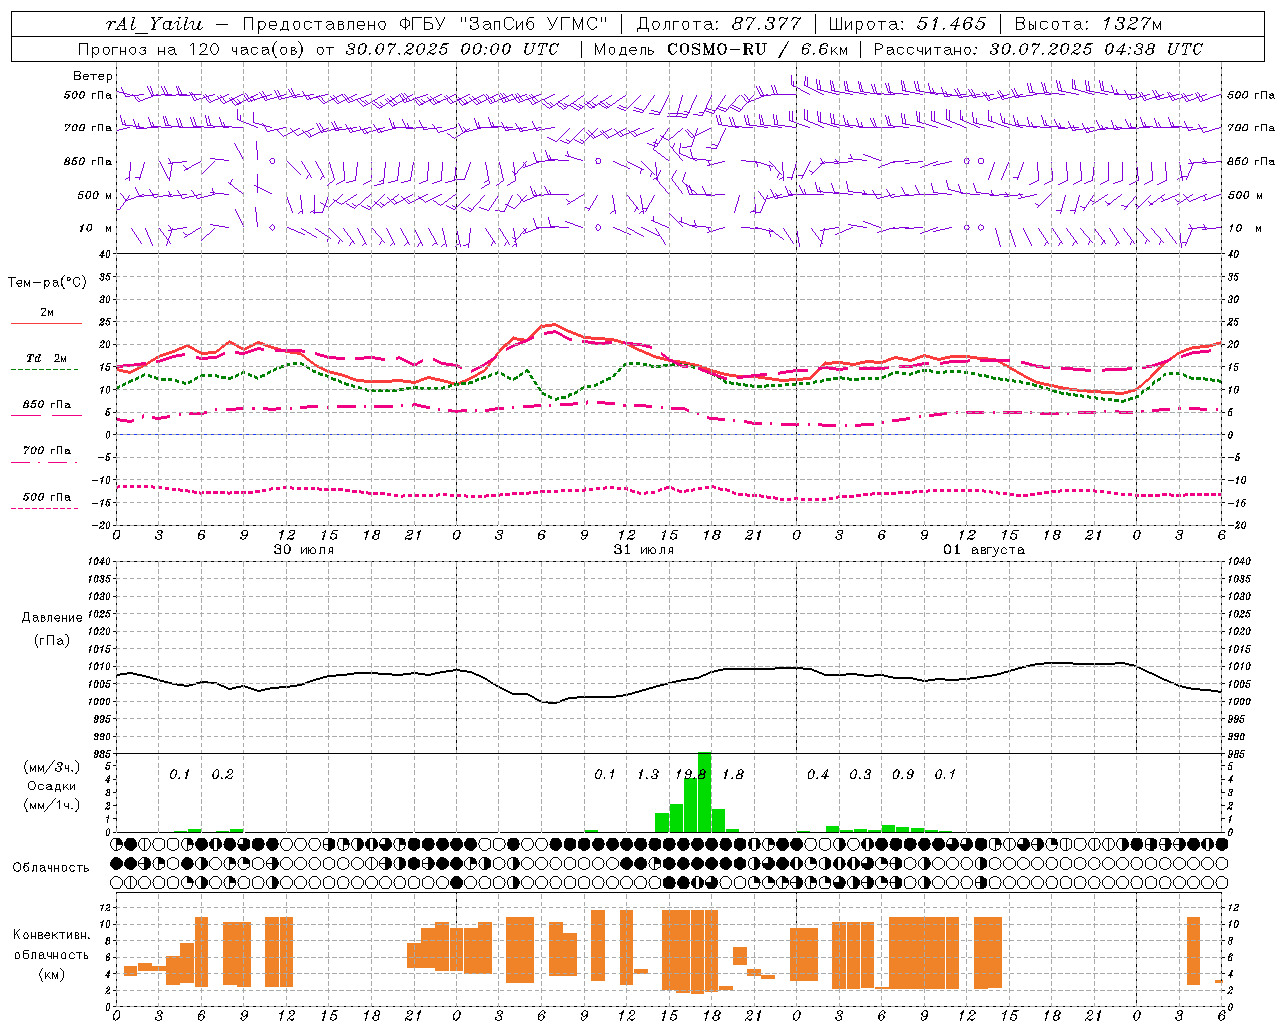
Task: Click the date label 01 августа
Action: 984,550
